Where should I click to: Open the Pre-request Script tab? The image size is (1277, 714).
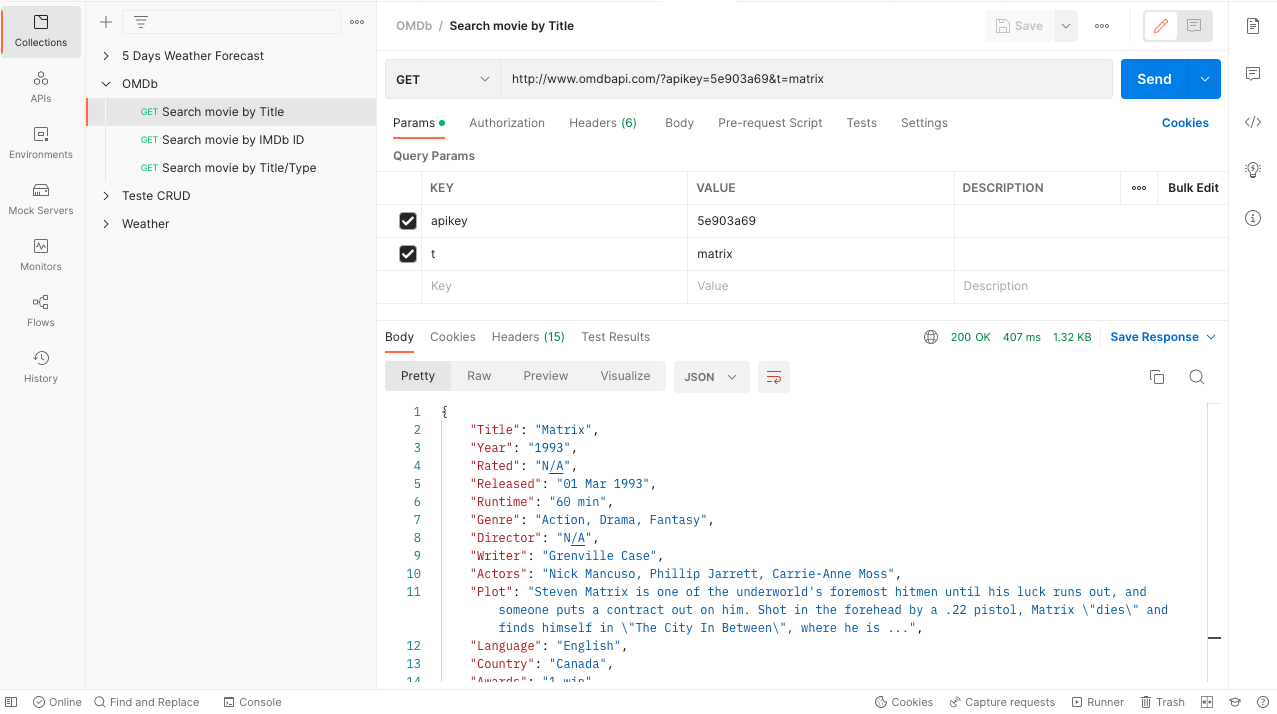coord(770,123)
